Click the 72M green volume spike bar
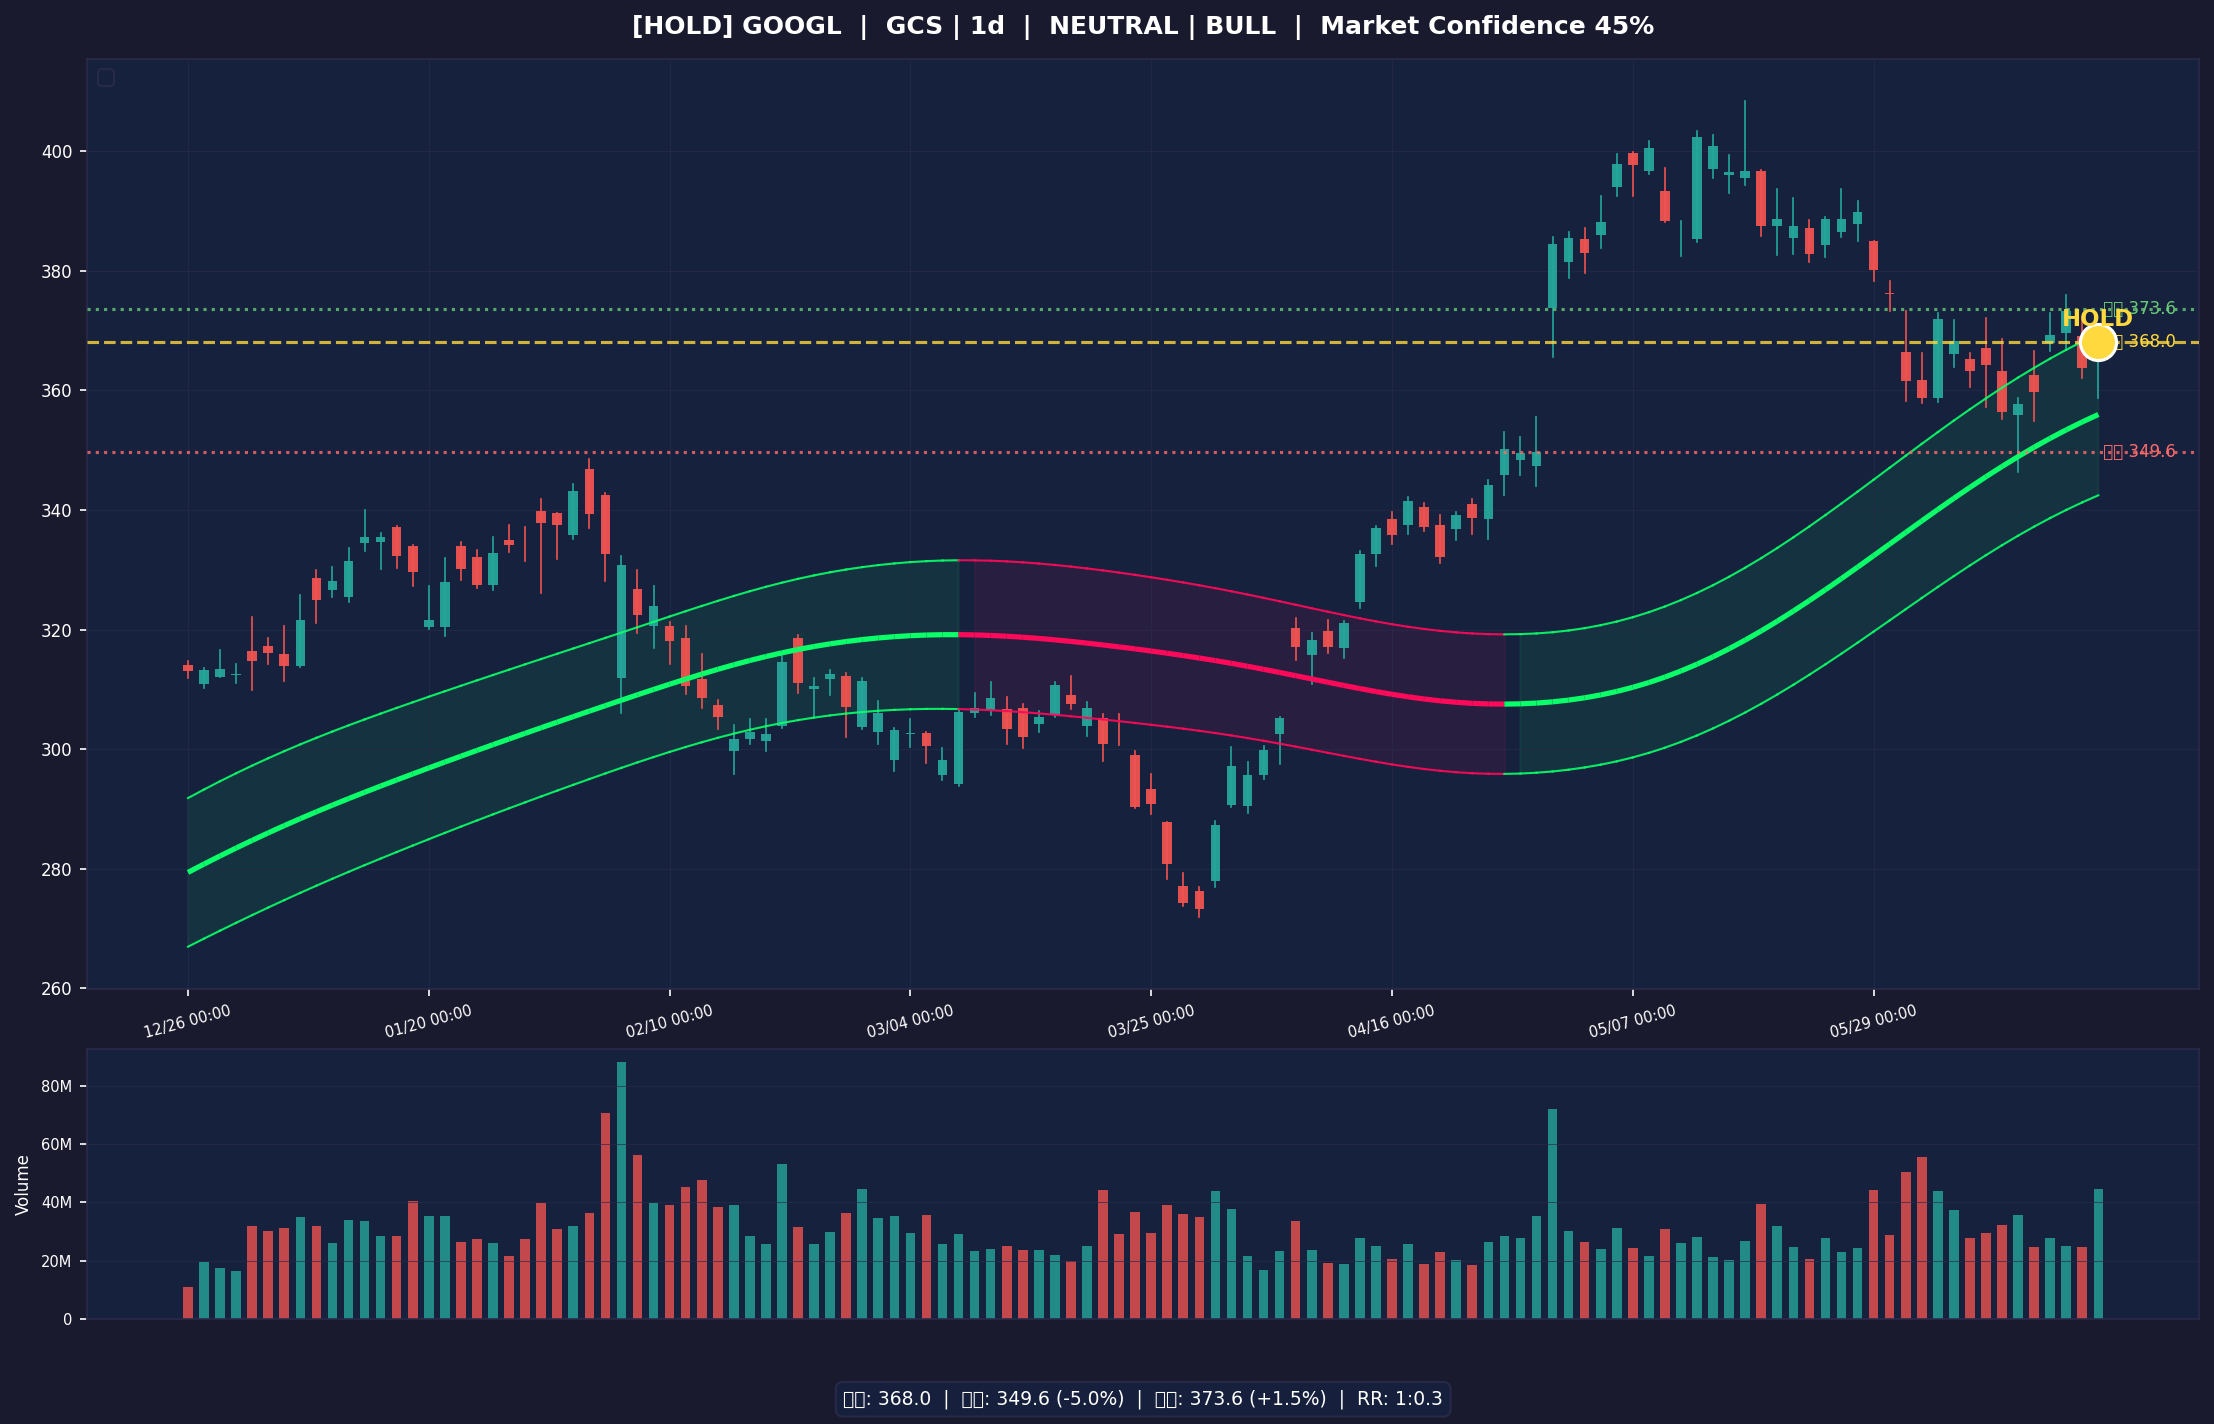2214x1424 pixels. (x=1552, y=1214)
